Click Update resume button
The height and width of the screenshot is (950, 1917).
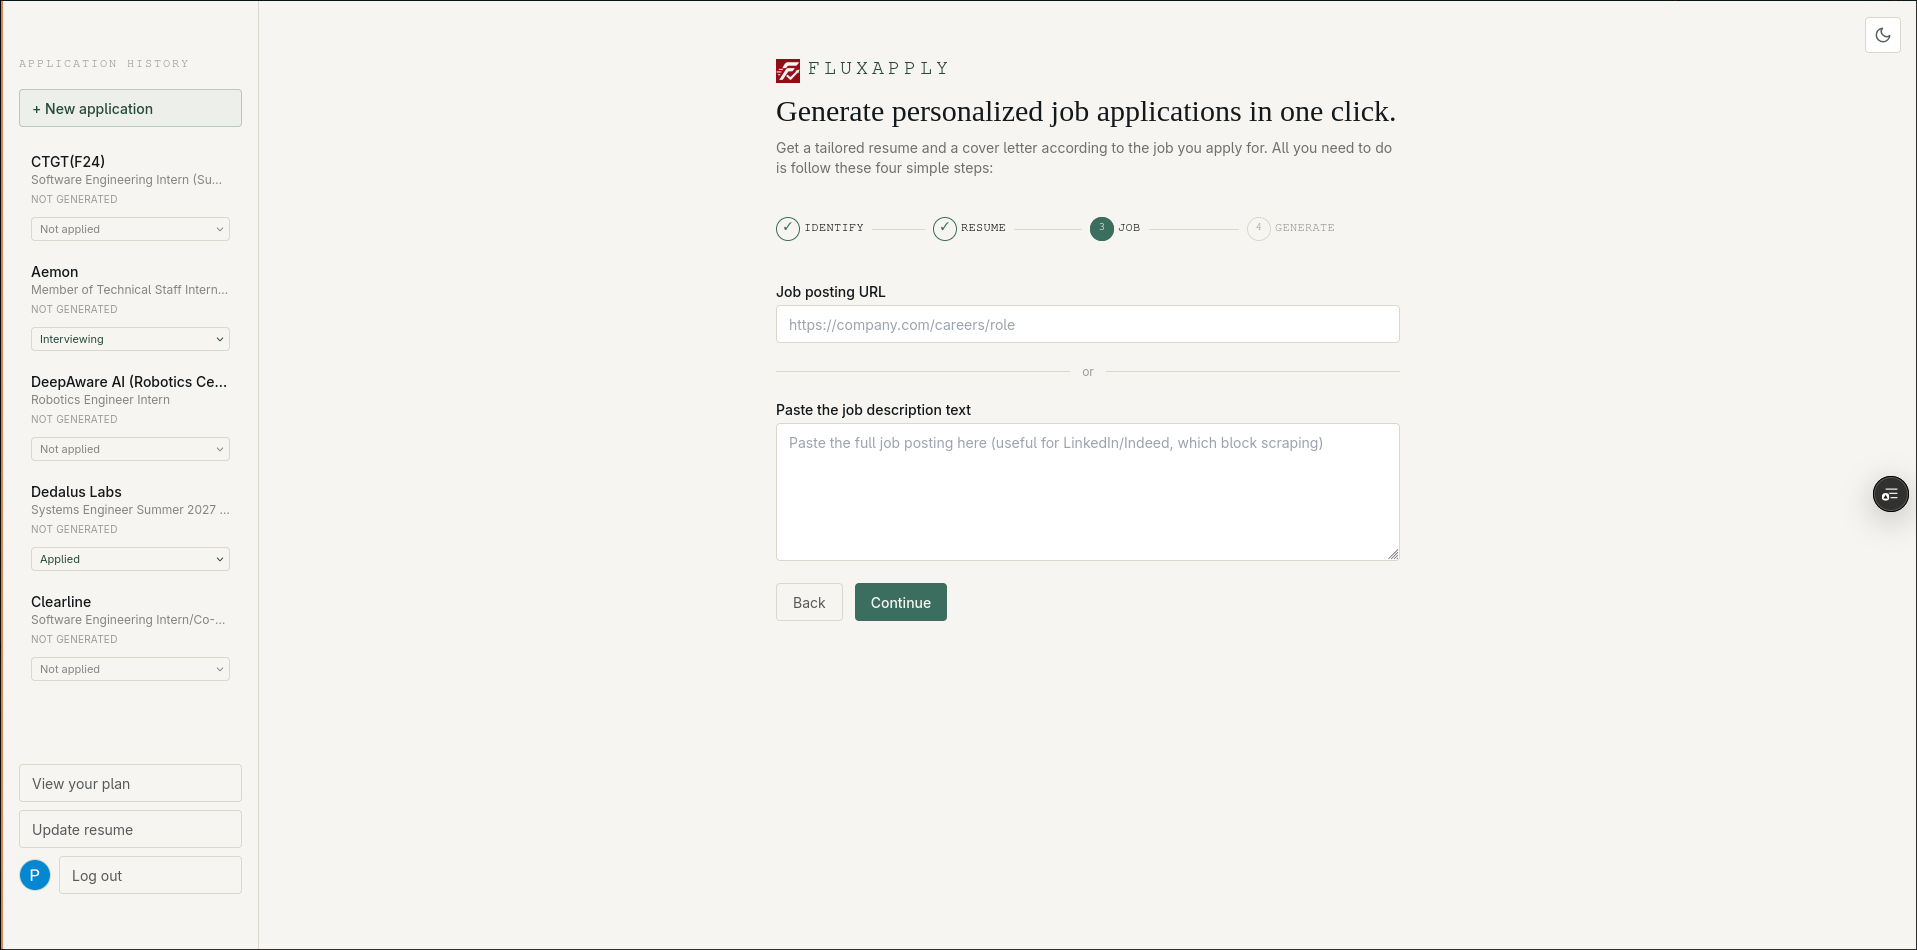coord(130,829)
